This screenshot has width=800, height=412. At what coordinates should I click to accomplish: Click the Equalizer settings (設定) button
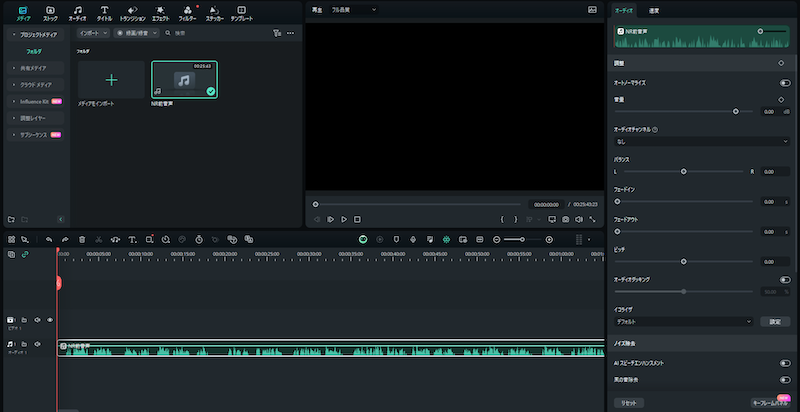pyautogui.click(x=775, y=322)
